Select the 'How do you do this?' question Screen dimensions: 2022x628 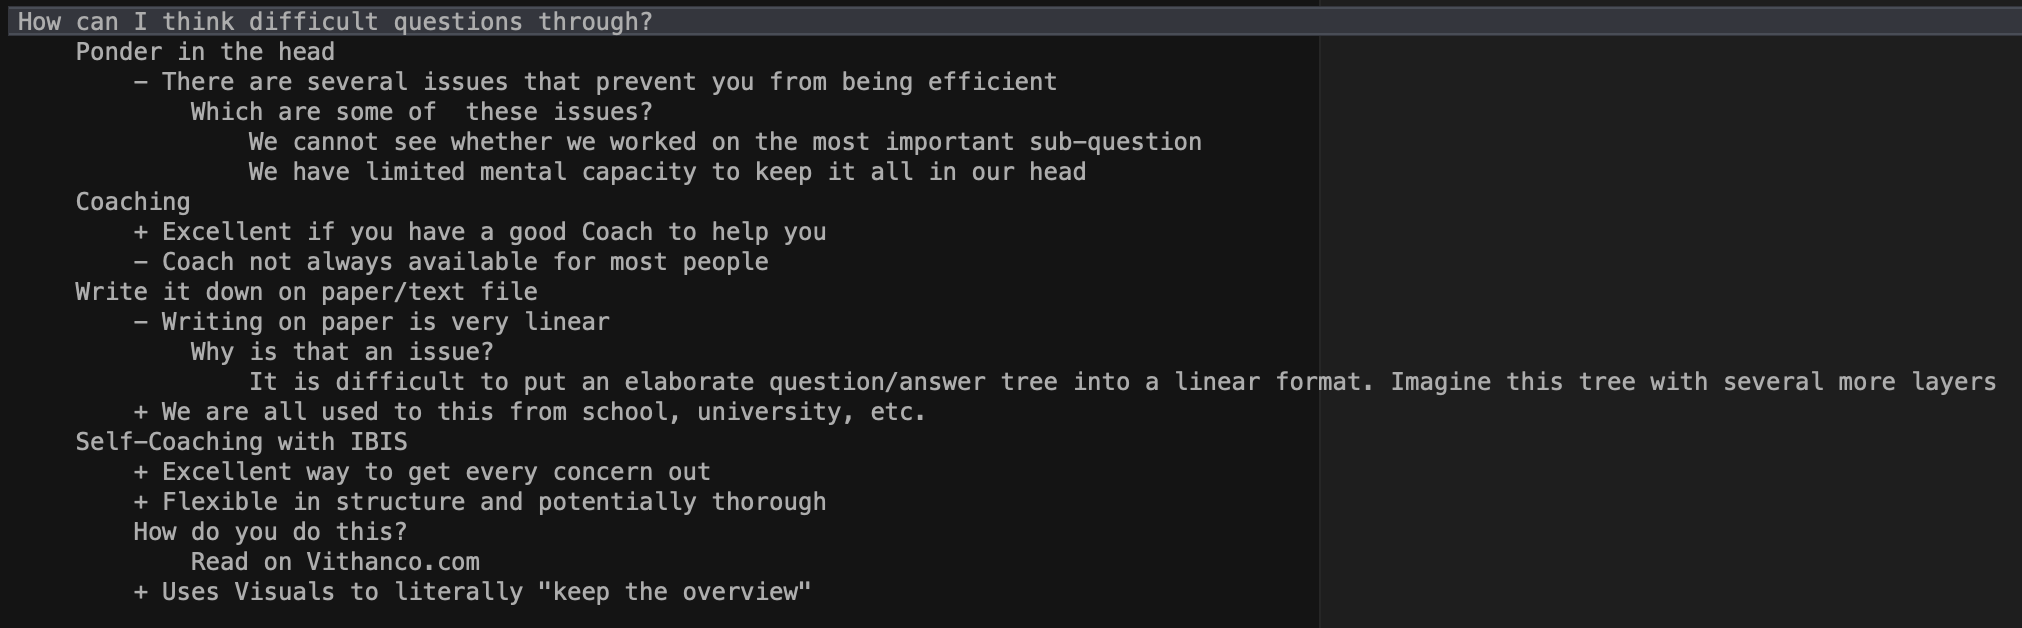coord(270,531)
